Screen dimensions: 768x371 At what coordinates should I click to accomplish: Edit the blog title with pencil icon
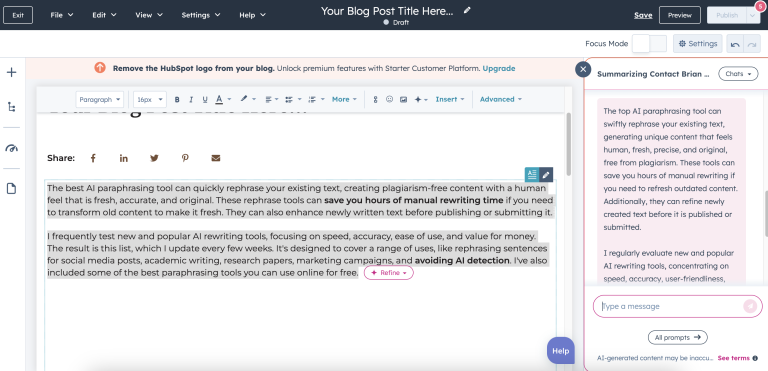pos(467,10)
